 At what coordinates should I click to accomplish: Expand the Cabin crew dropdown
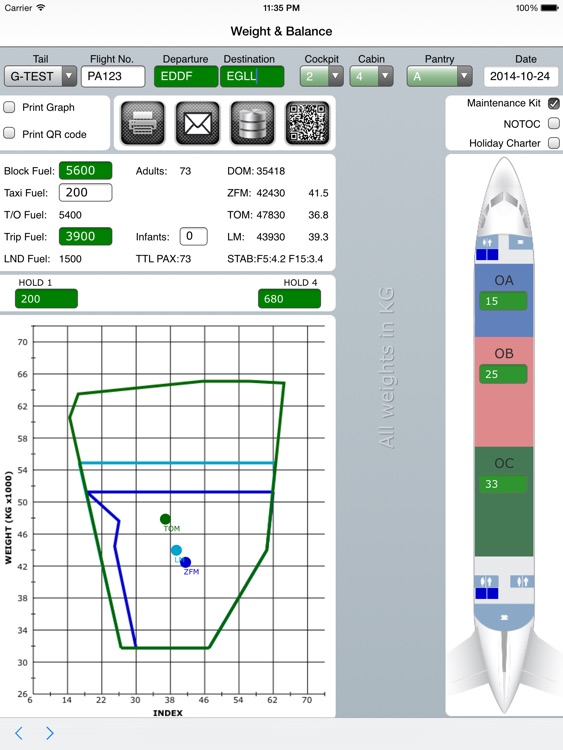(x=371, y=76)
